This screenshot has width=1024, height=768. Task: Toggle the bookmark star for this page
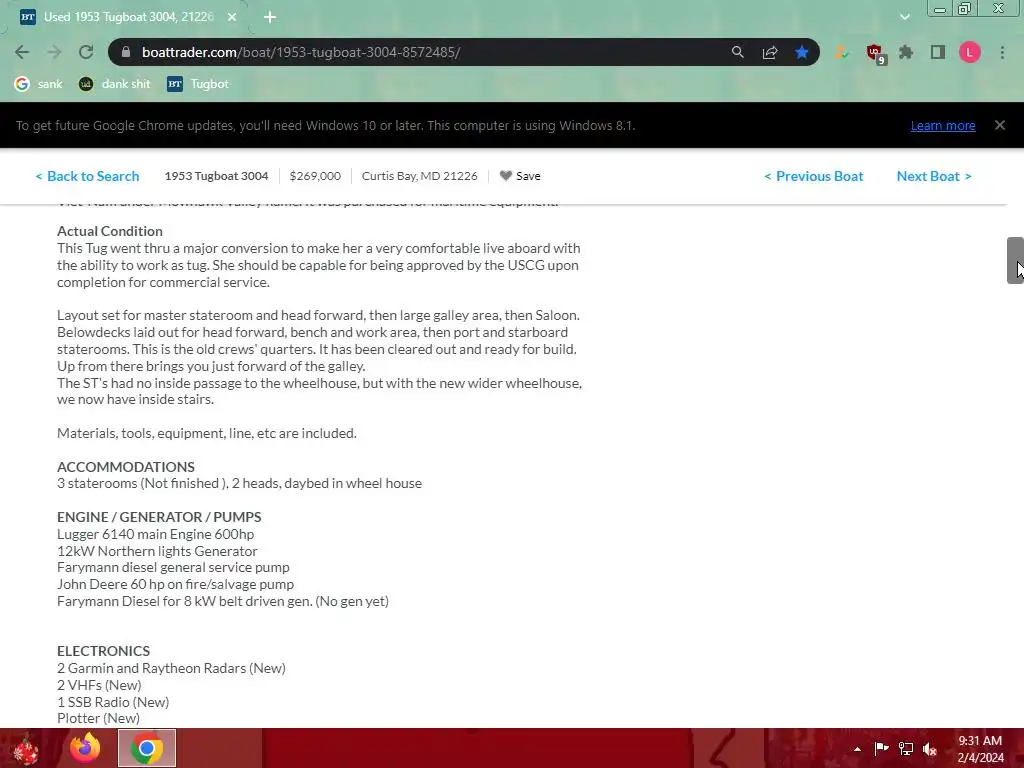click(802, 52)
